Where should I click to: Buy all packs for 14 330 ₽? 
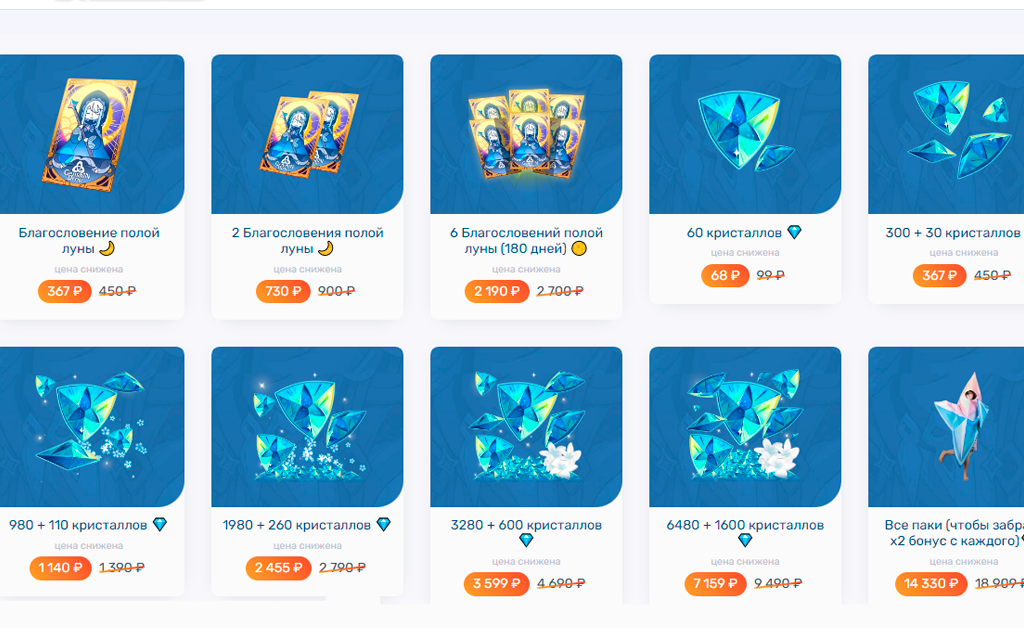(931, 584)
